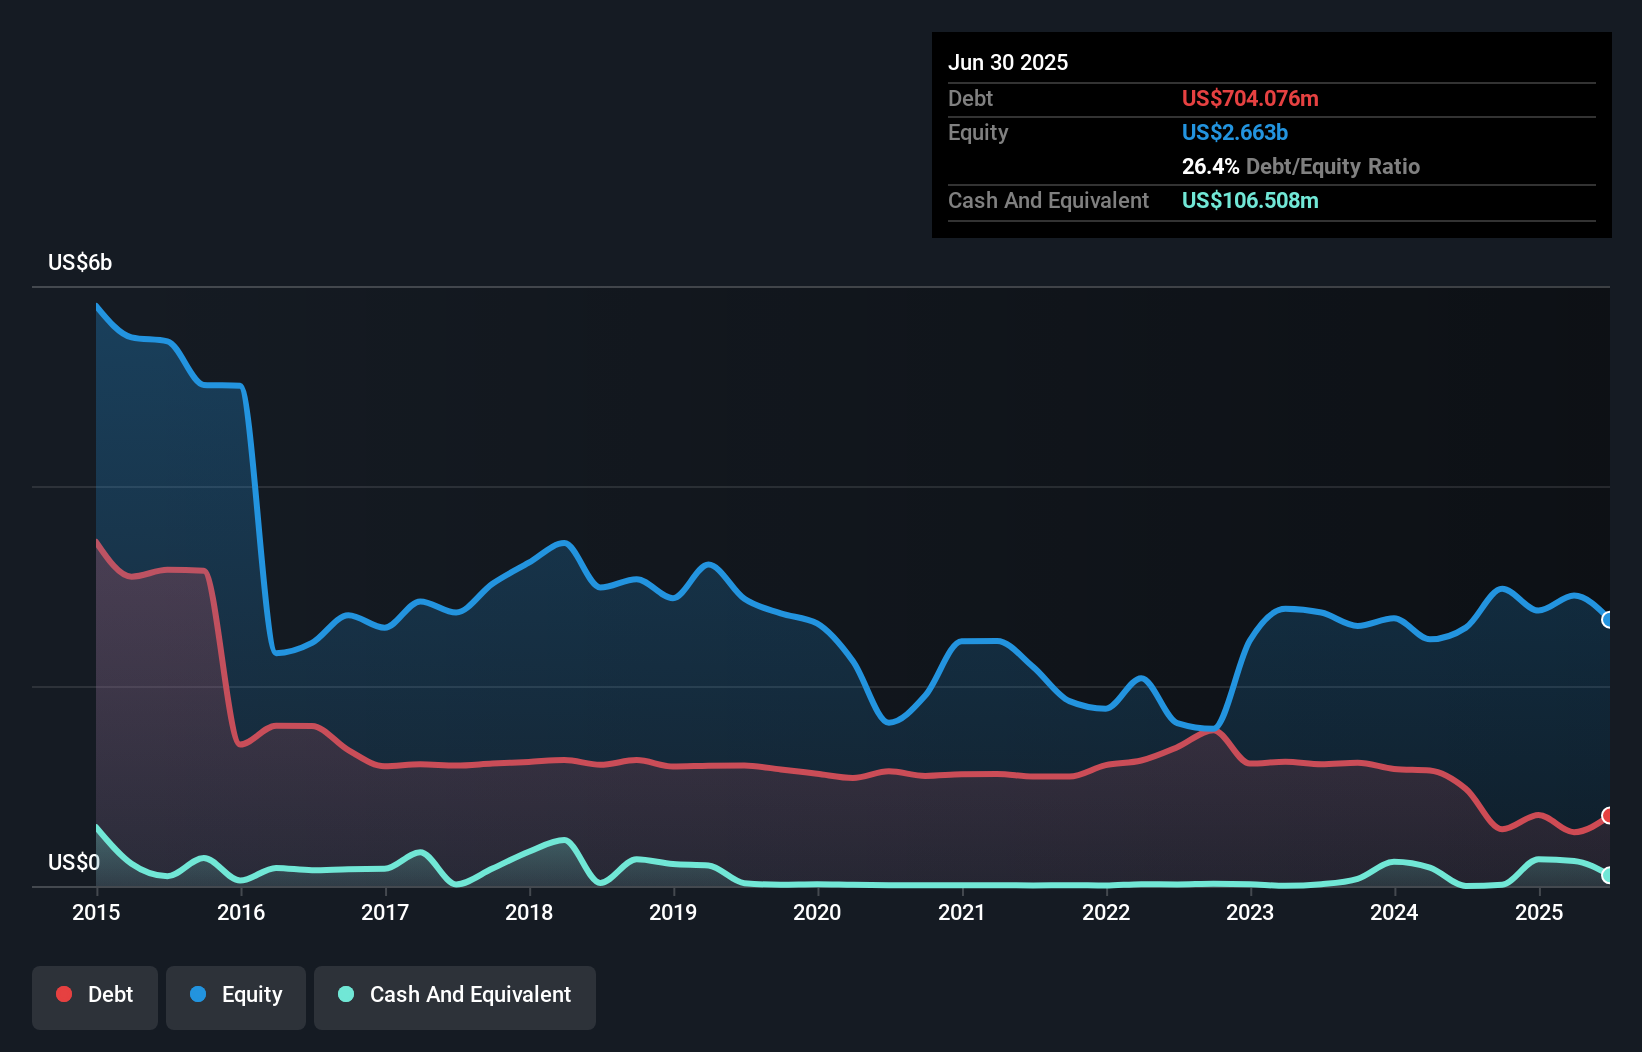Screen dimensions: 1642x1052
Task: Click the US$6b axis gridline label
Action: pos(80,262)
